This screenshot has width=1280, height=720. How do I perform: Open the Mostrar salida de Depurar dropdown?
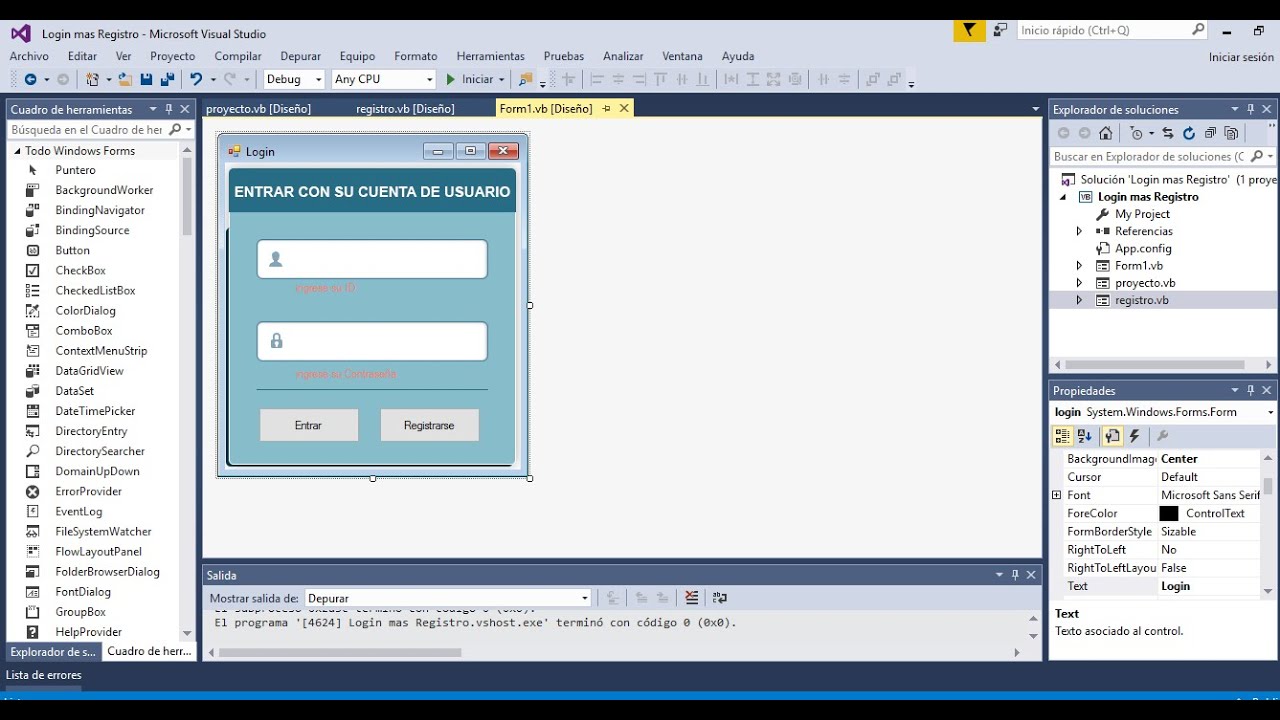(x=585, y=598)
